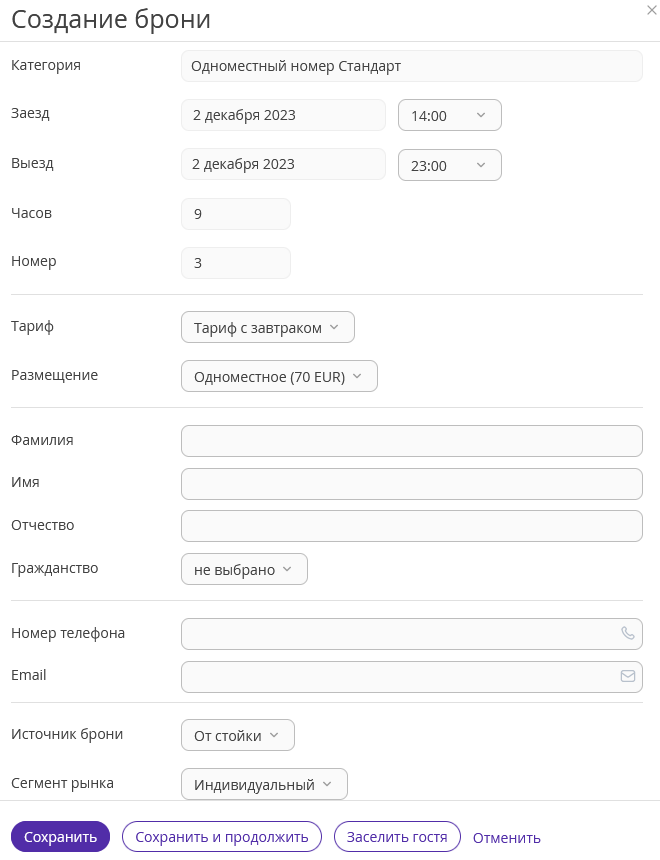Click the envelope icon in Email field
The height and width of the screenshot is (860, 660).
(628, 676)
